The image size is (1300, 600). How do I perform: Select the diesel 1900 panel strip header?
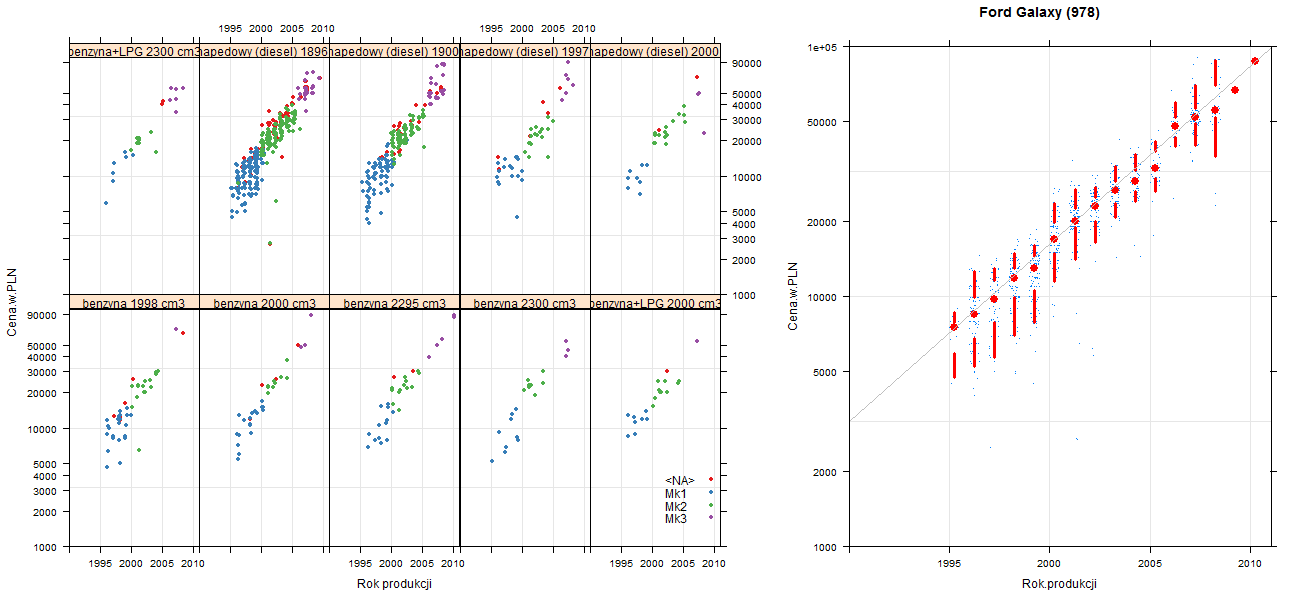point(394,52)
